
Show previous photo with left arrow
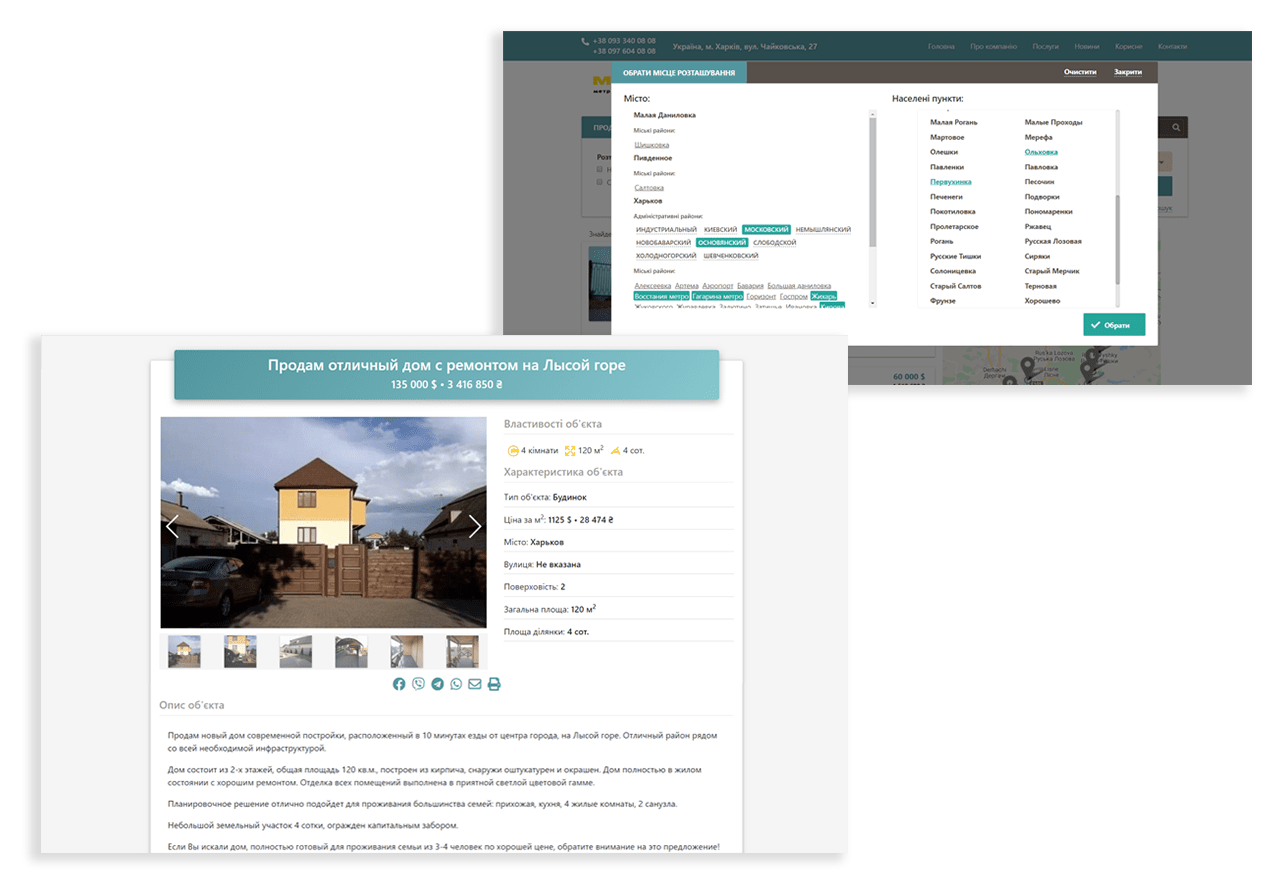(172, 526)
